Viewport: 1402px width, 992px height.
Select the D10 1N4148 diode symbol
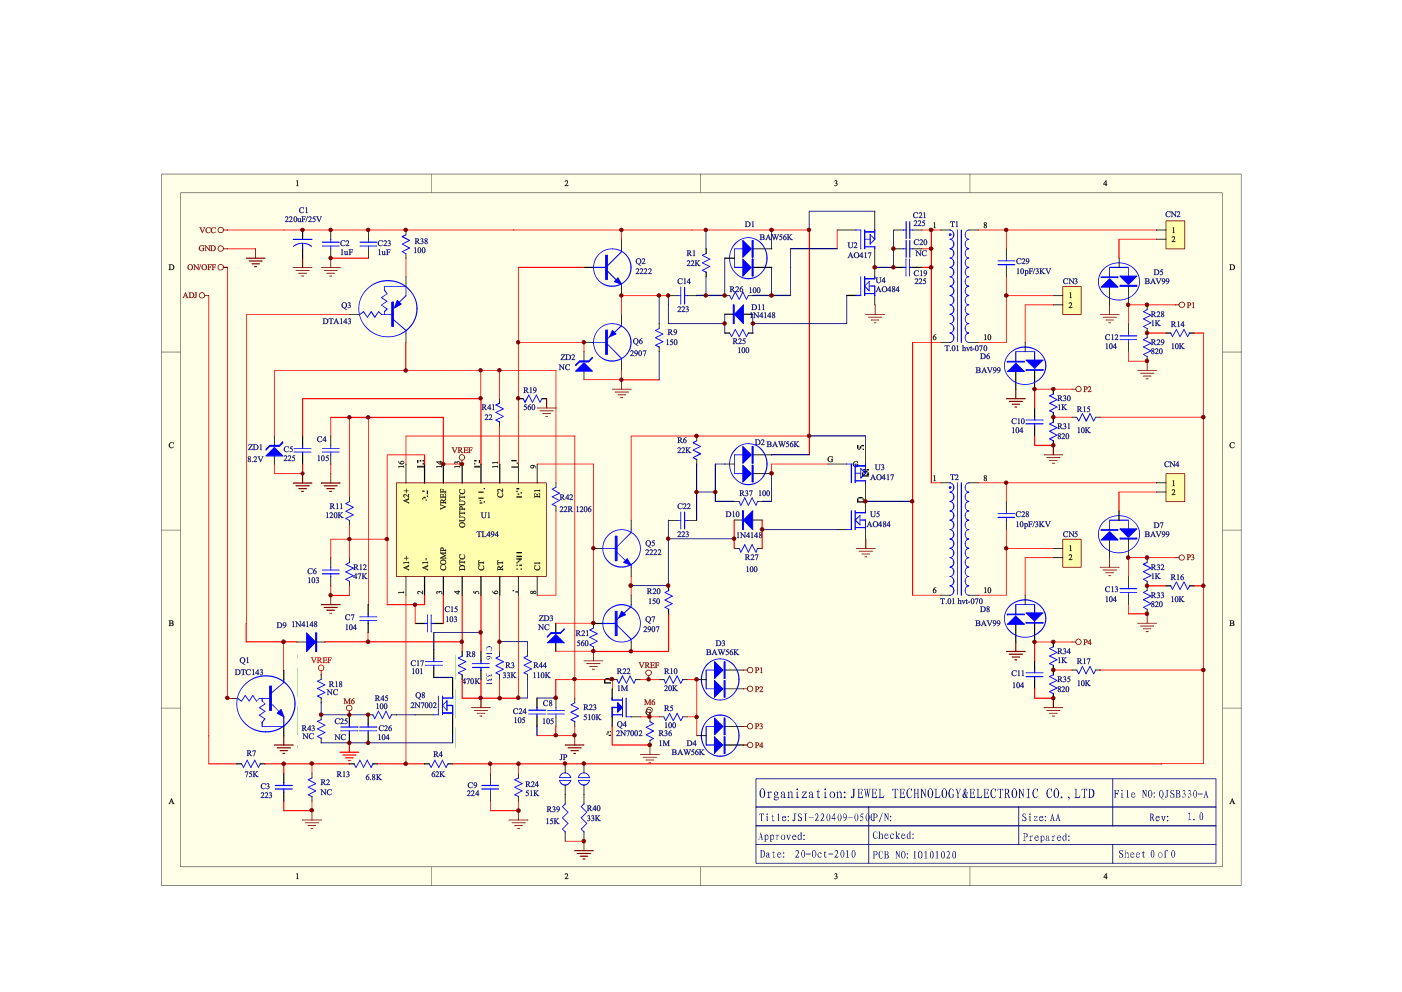click(x=748, y=519)
